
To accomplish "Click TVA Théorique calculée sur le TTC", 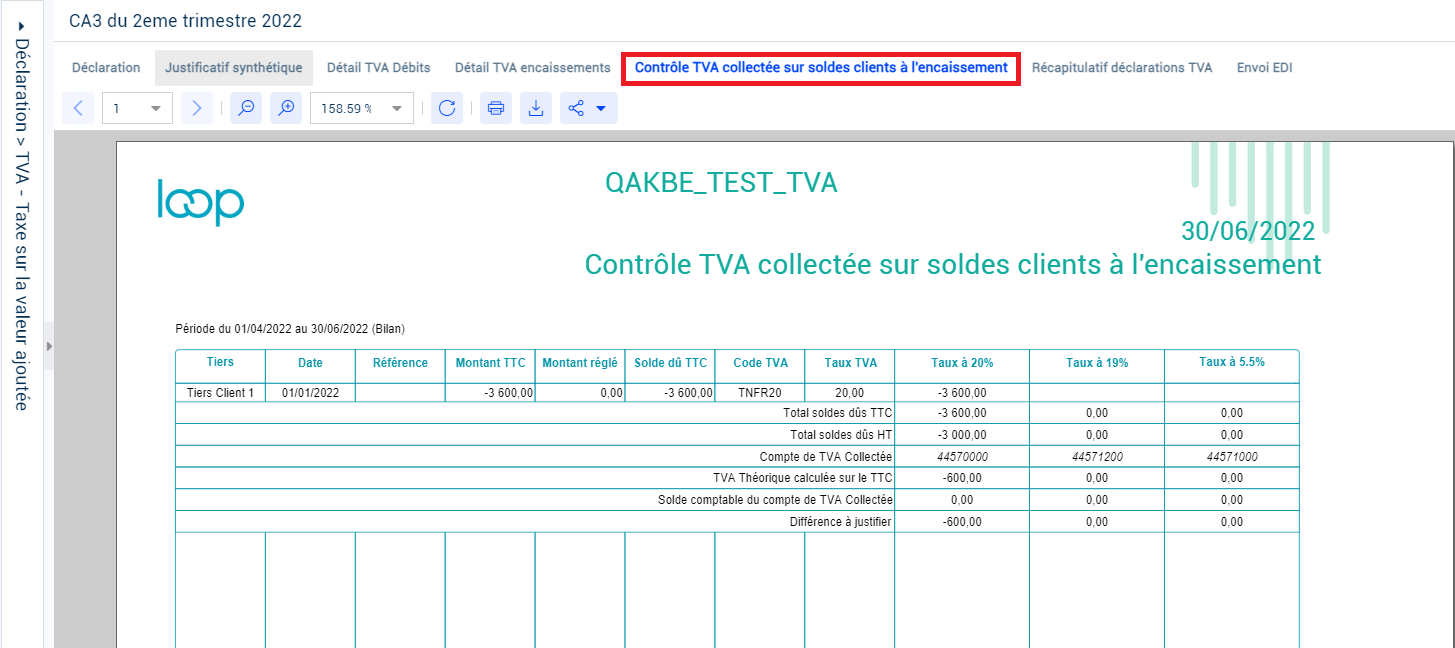I will pyautogui.click(x=803, y=478).
